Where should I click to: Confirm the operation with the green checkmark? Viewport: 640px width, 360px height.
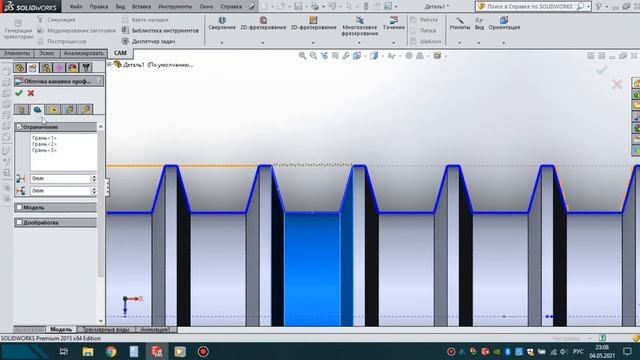(x=19, y=93)
